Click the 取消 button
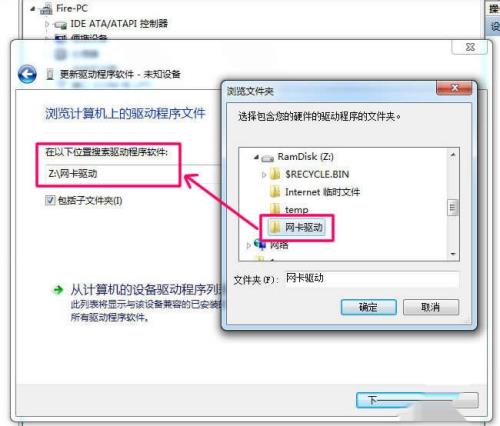 431,307
